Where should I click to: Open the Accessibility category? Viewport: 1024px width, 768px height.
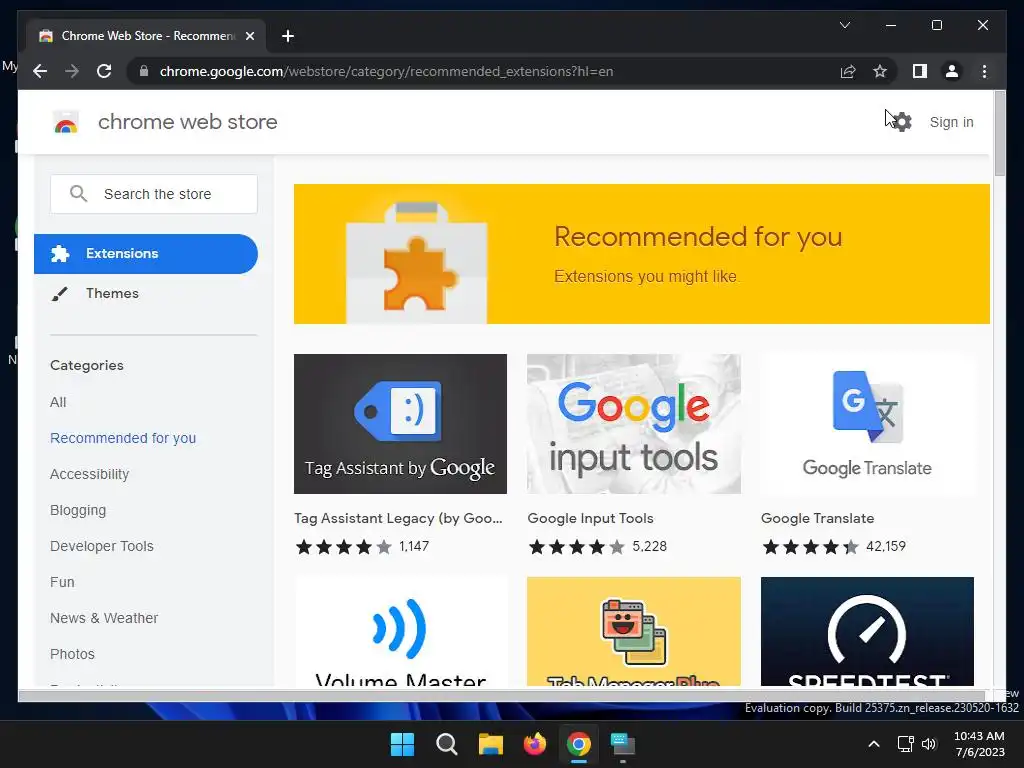(89, 474)
